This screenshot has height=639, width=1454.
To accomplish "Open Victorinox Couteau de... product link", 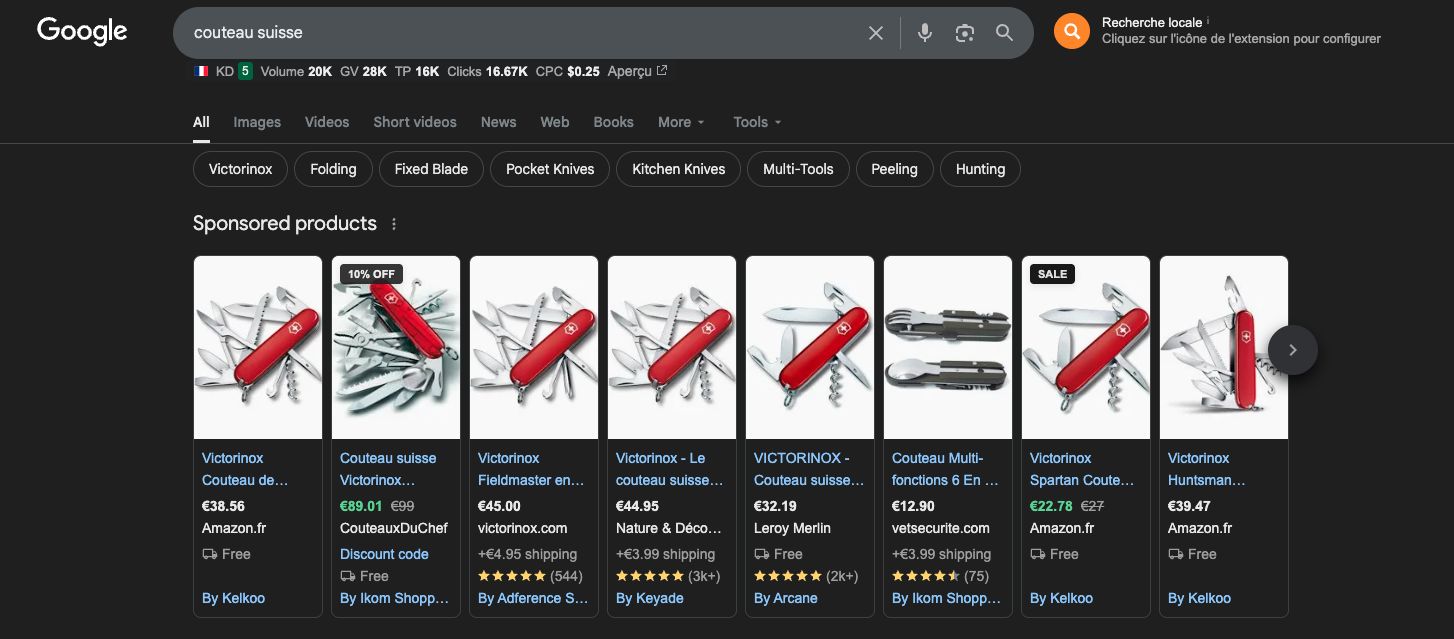I will (245, 469).
